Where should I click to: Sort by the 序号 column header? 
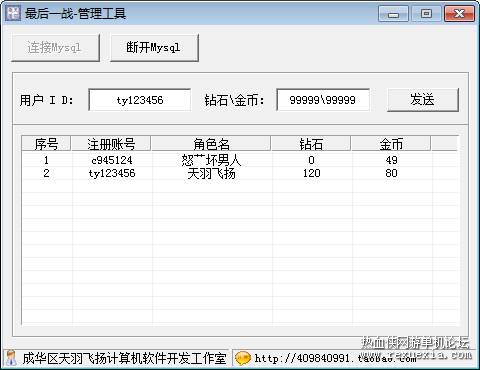[x=46, y=144]
